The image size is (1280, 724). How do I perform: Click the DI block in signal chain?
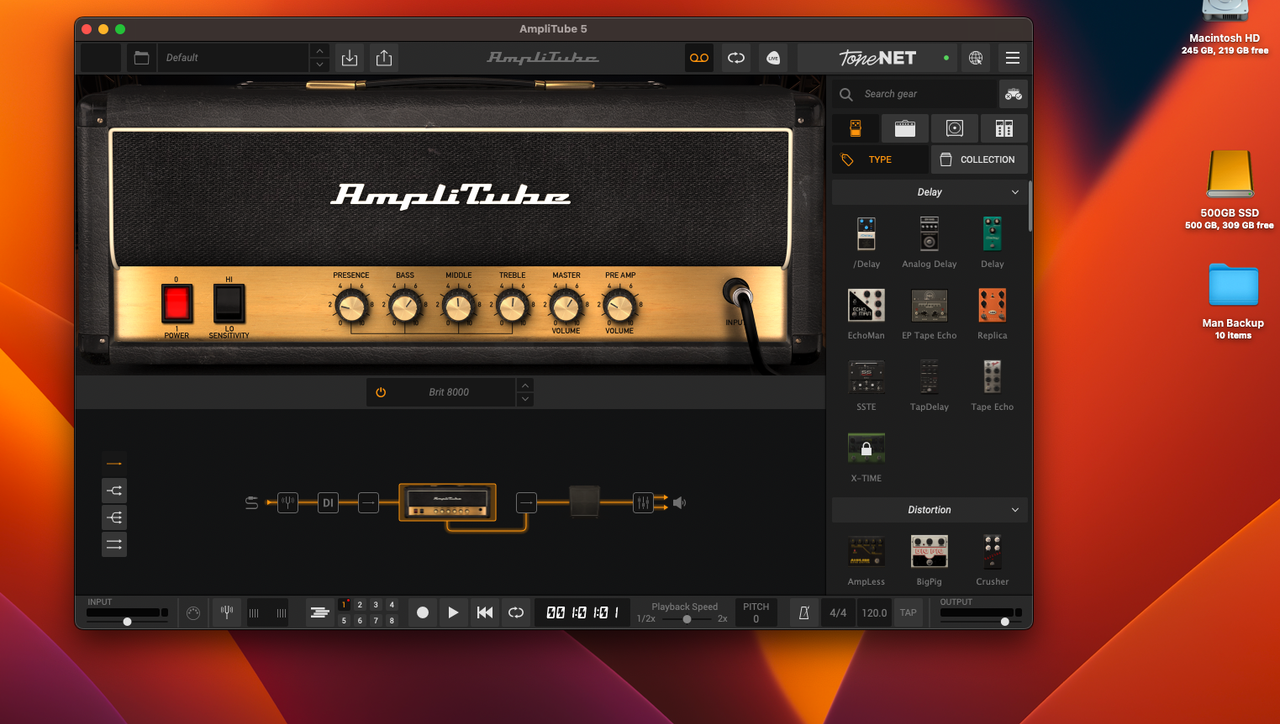coord(328,503)
